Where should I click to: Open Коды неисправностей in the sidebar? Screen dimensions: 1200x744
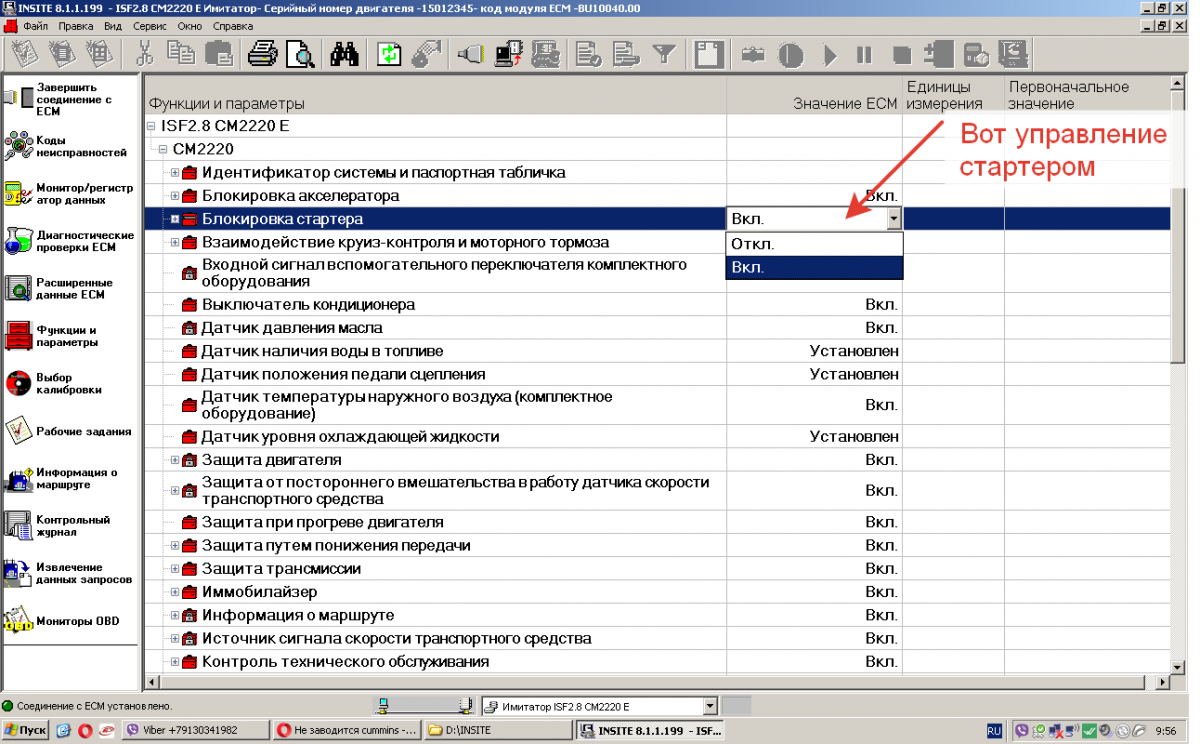[68, 147]
